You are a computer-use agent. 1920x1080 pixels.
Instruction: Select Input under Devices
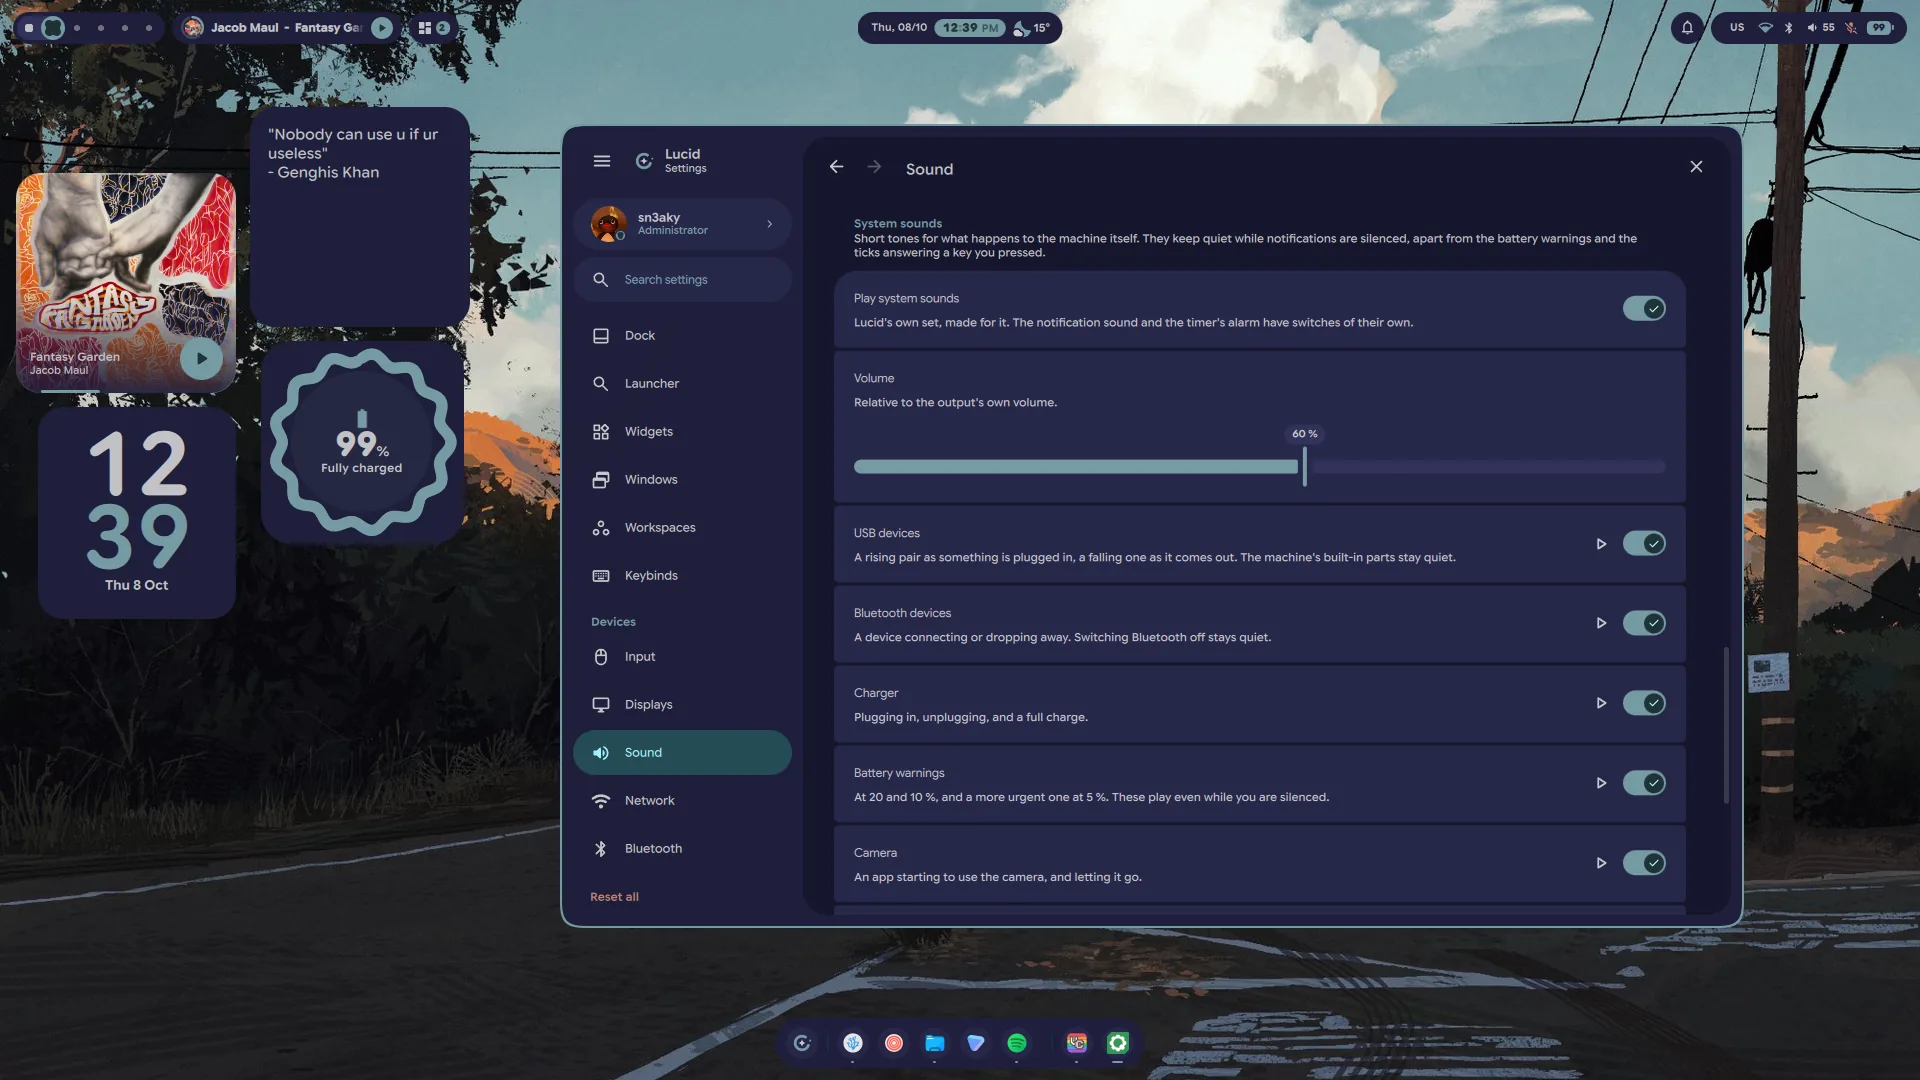(682, 657)
